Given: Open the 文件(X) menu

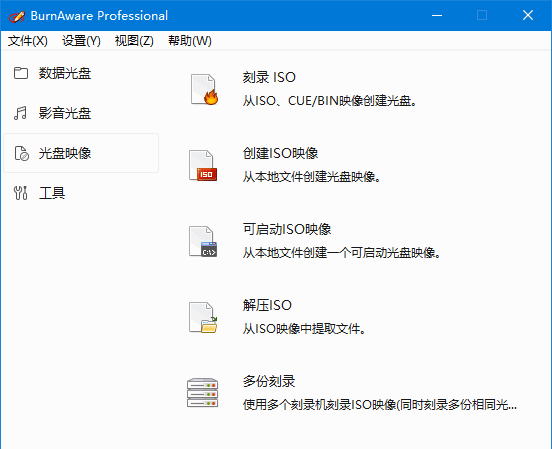Looking at the screenshot, I should click(x=27, y=41).
